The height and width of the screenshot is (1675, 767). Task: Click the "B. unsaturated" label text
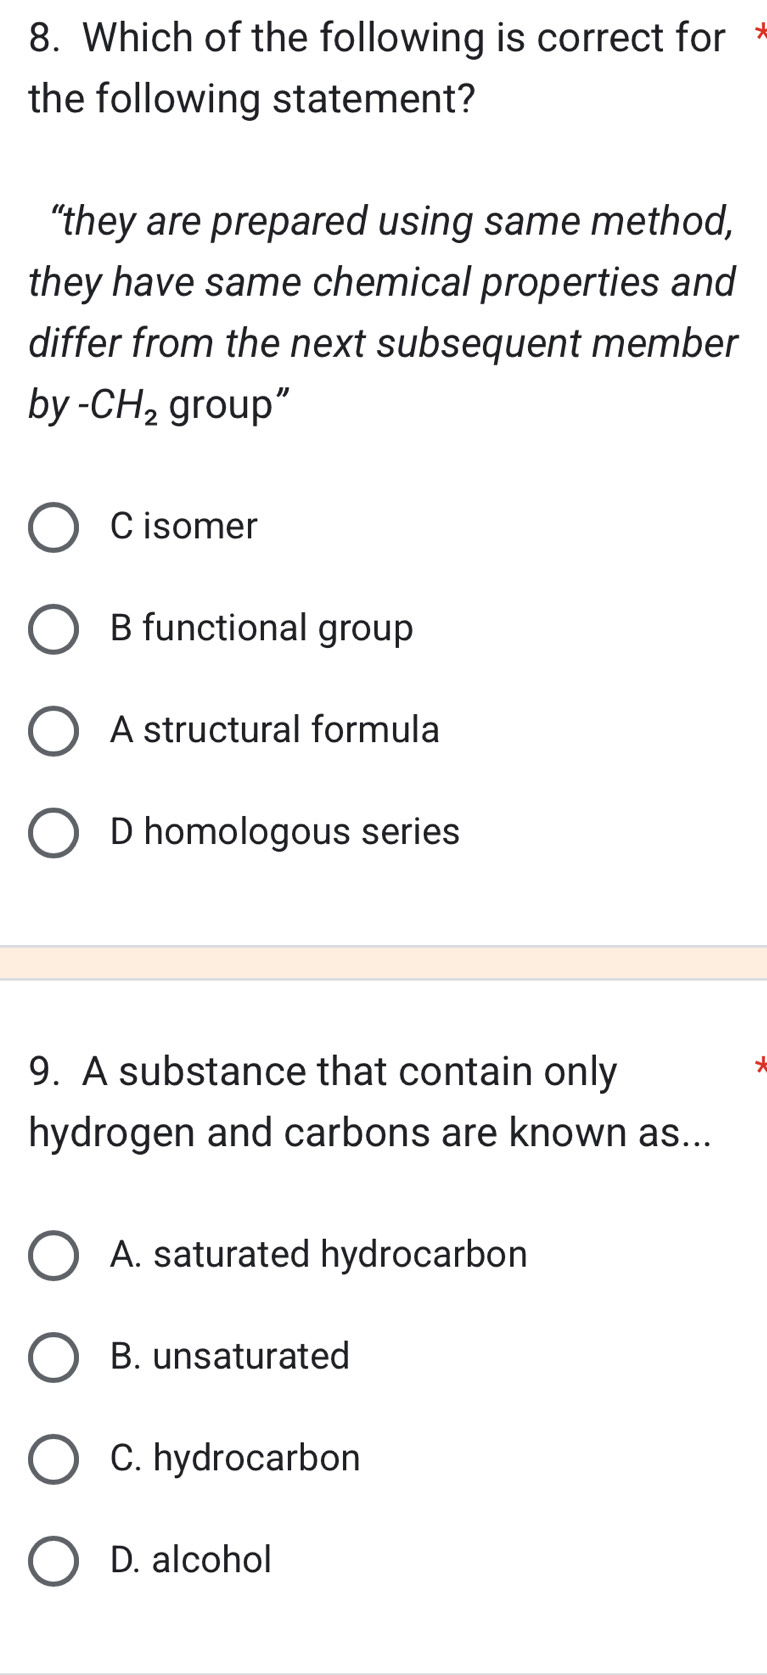click(x=229, y=1358)
